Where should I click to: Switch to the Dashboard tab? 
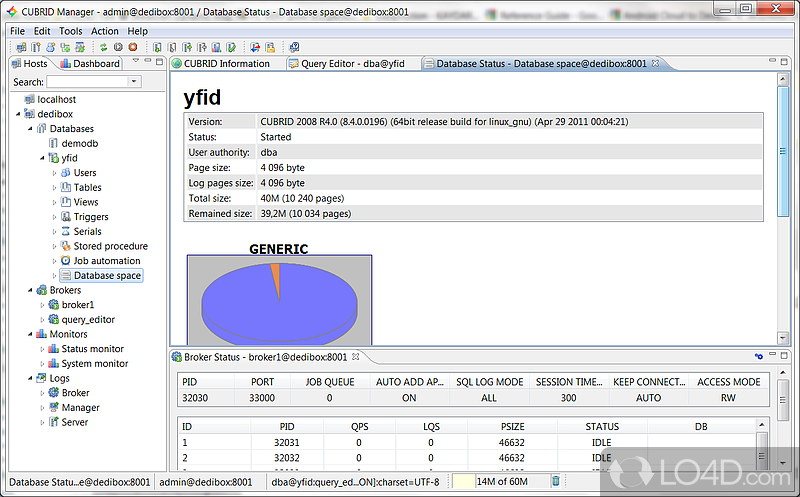point(90,64)
